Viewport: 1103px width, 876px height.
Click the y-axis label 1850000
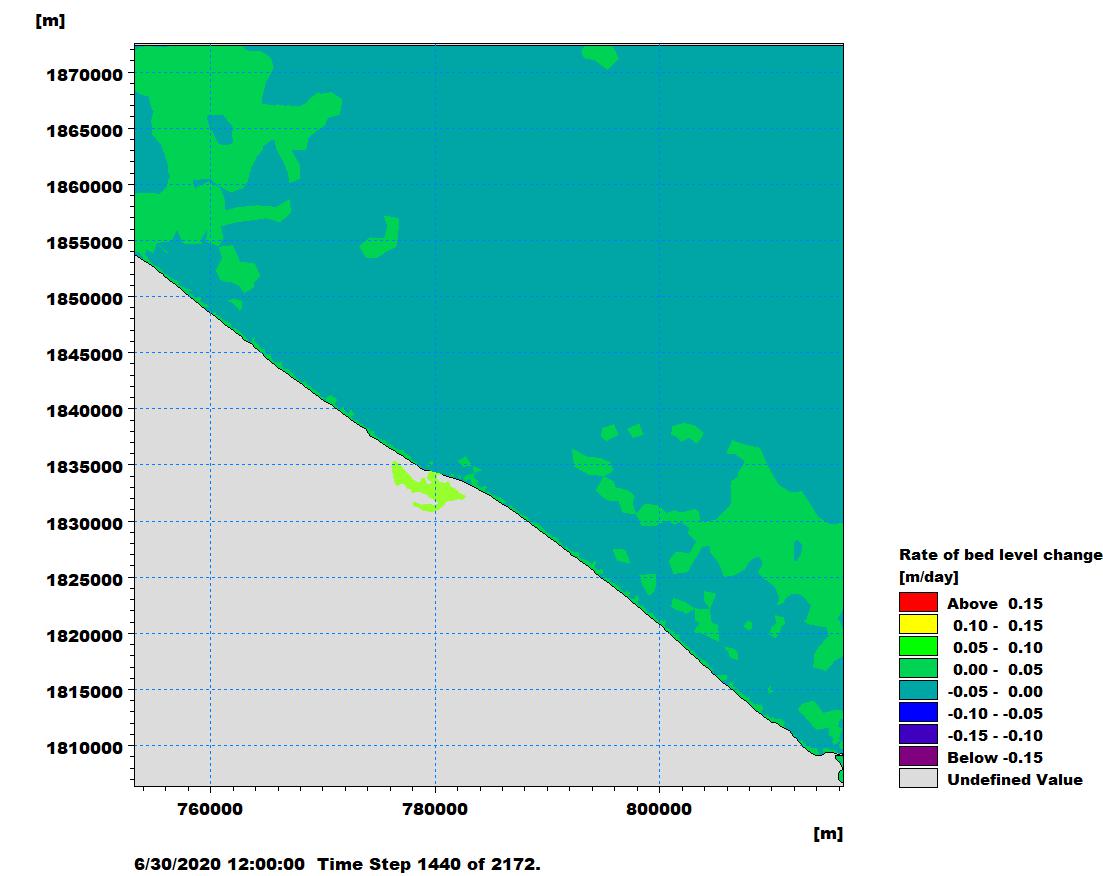(84, 299)
